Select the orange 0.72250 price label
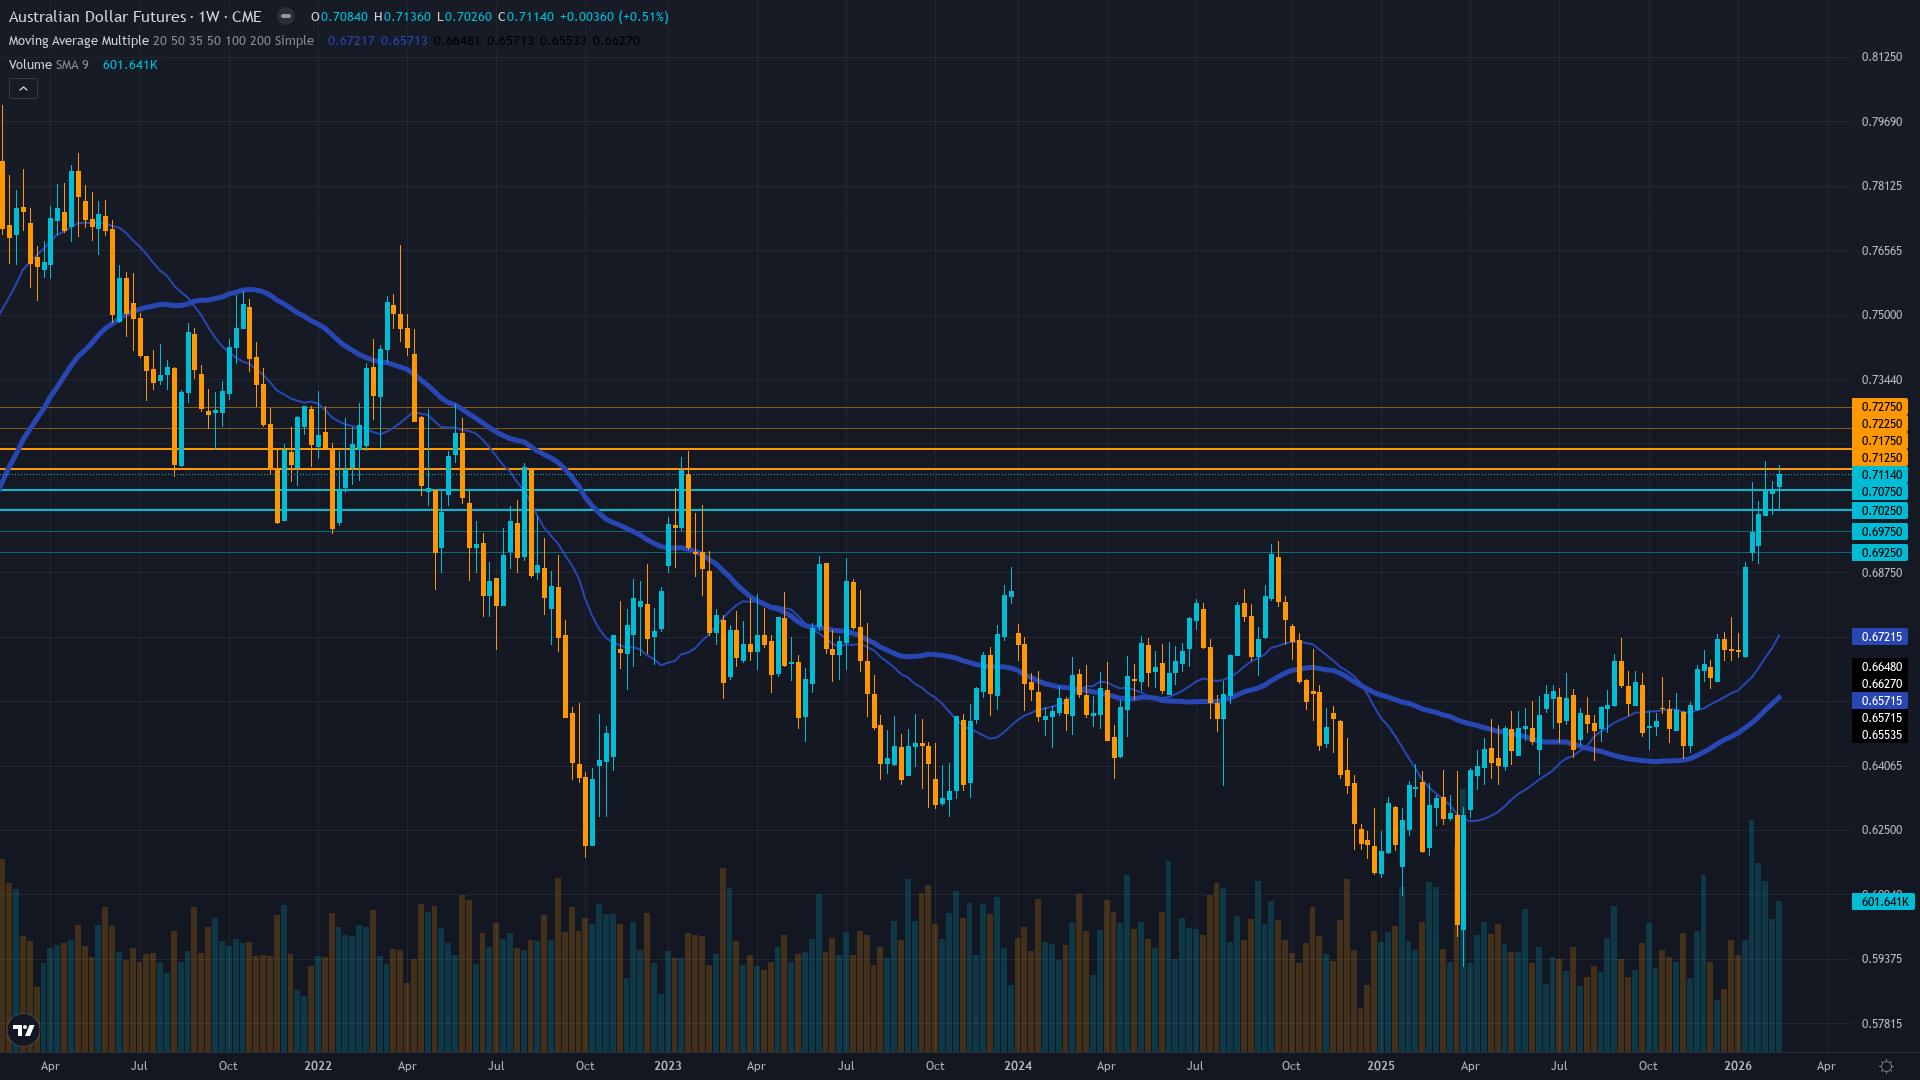The height and width of the screenshot is (1080, 1920). [x=1880, y=424]
